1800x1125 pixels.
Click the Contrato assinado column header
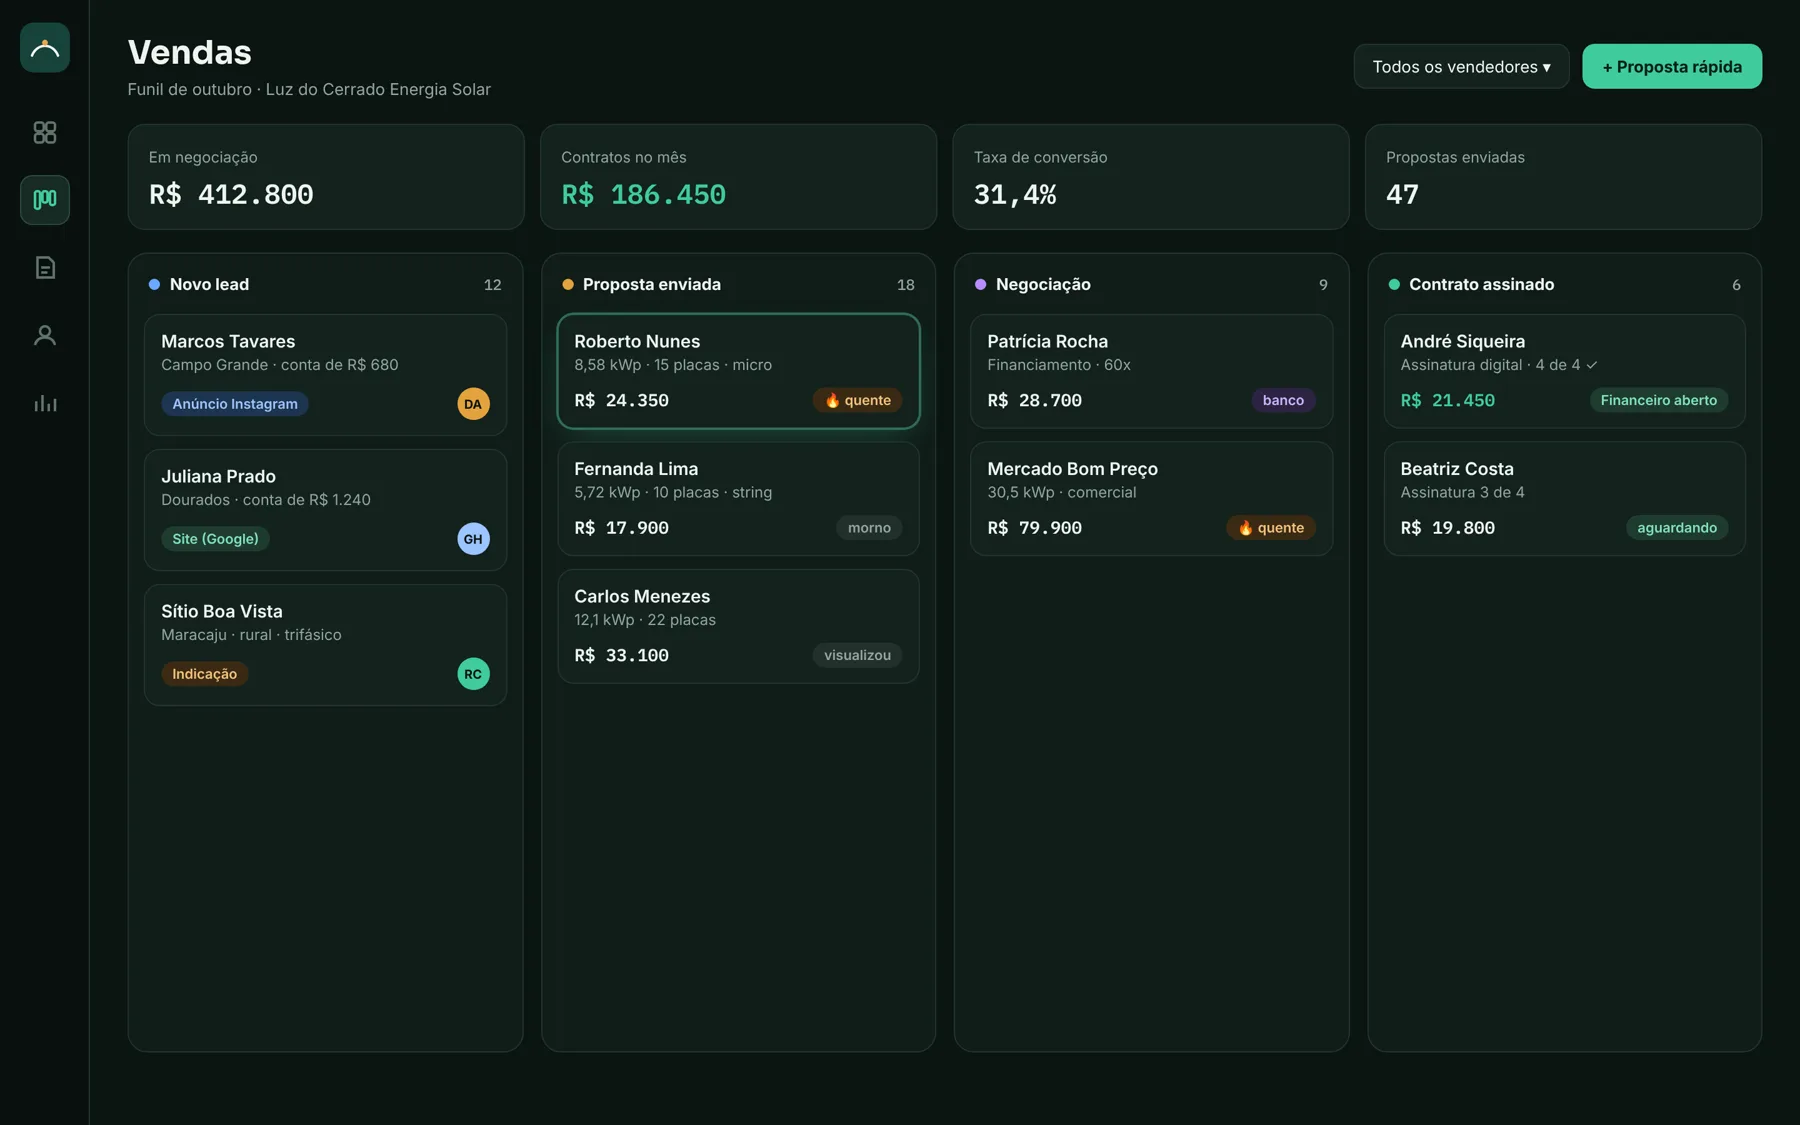[x=1564, y=284]
